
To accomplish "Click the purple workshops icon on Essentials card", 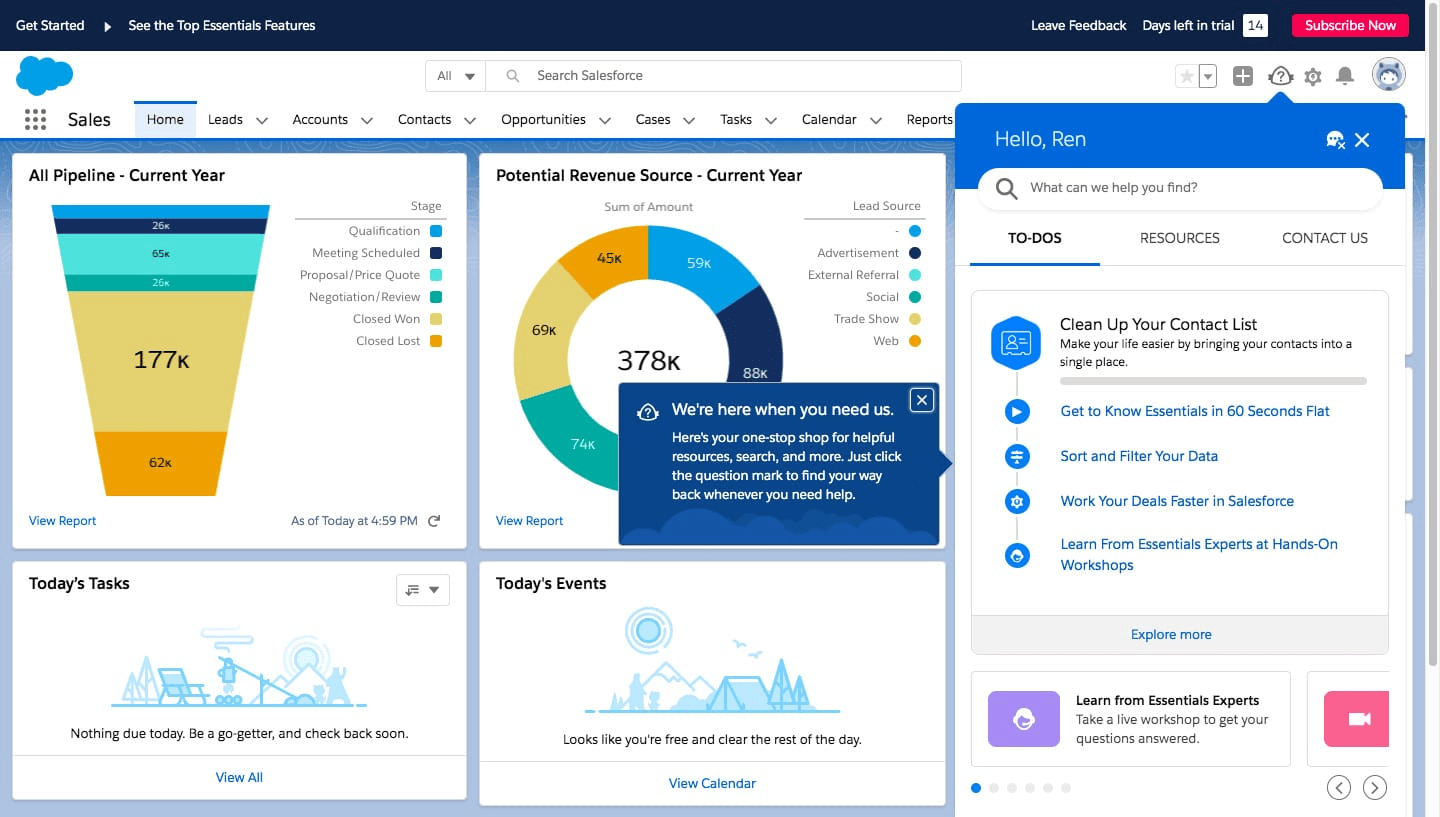I will click(x=1023, y=719).
